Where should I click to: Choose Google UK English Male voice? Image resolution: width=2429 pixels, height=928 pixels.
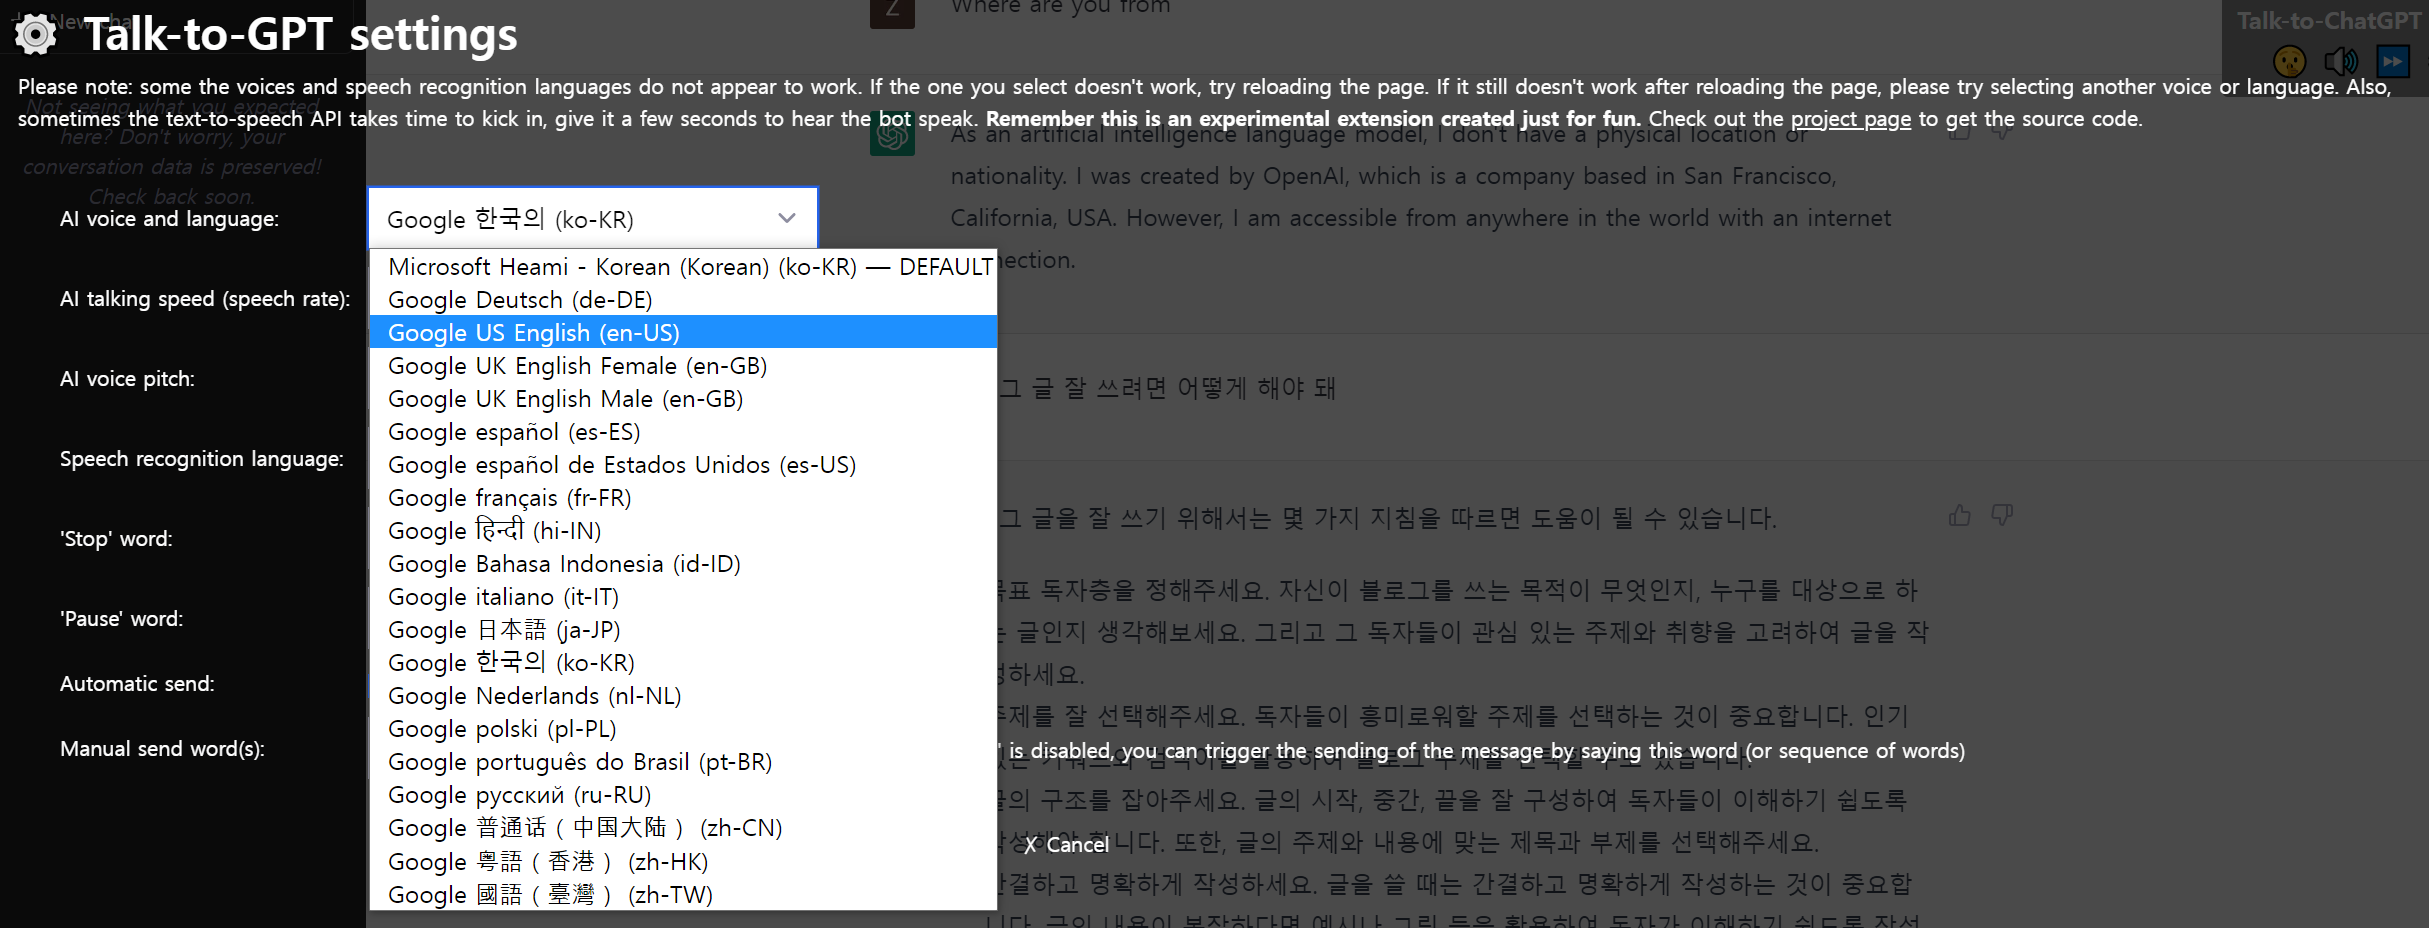coord(683,399)
